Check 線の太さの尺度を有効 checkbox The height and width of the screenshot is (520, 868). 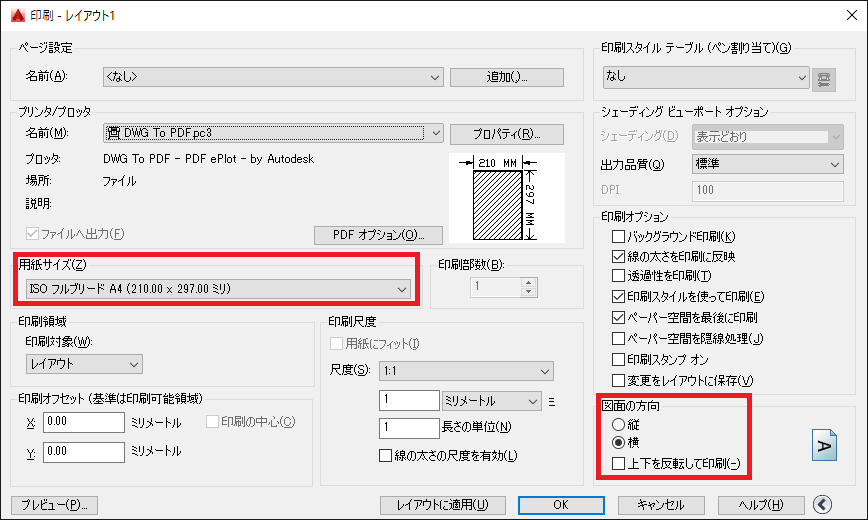click(x=385, y=456)
